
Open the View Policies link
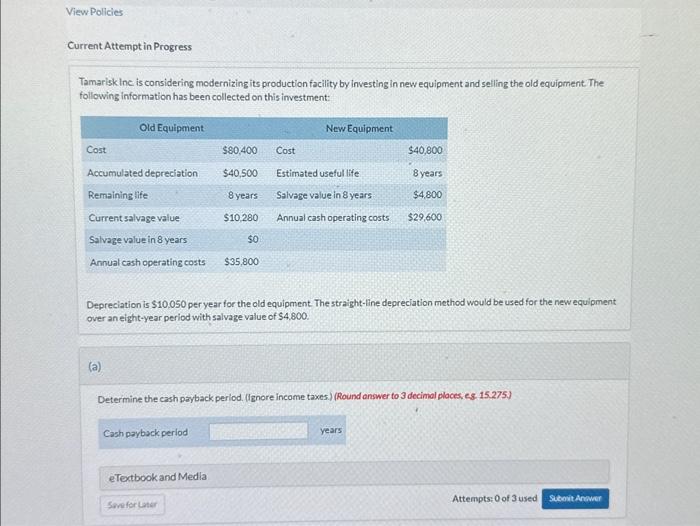[94, 12]
